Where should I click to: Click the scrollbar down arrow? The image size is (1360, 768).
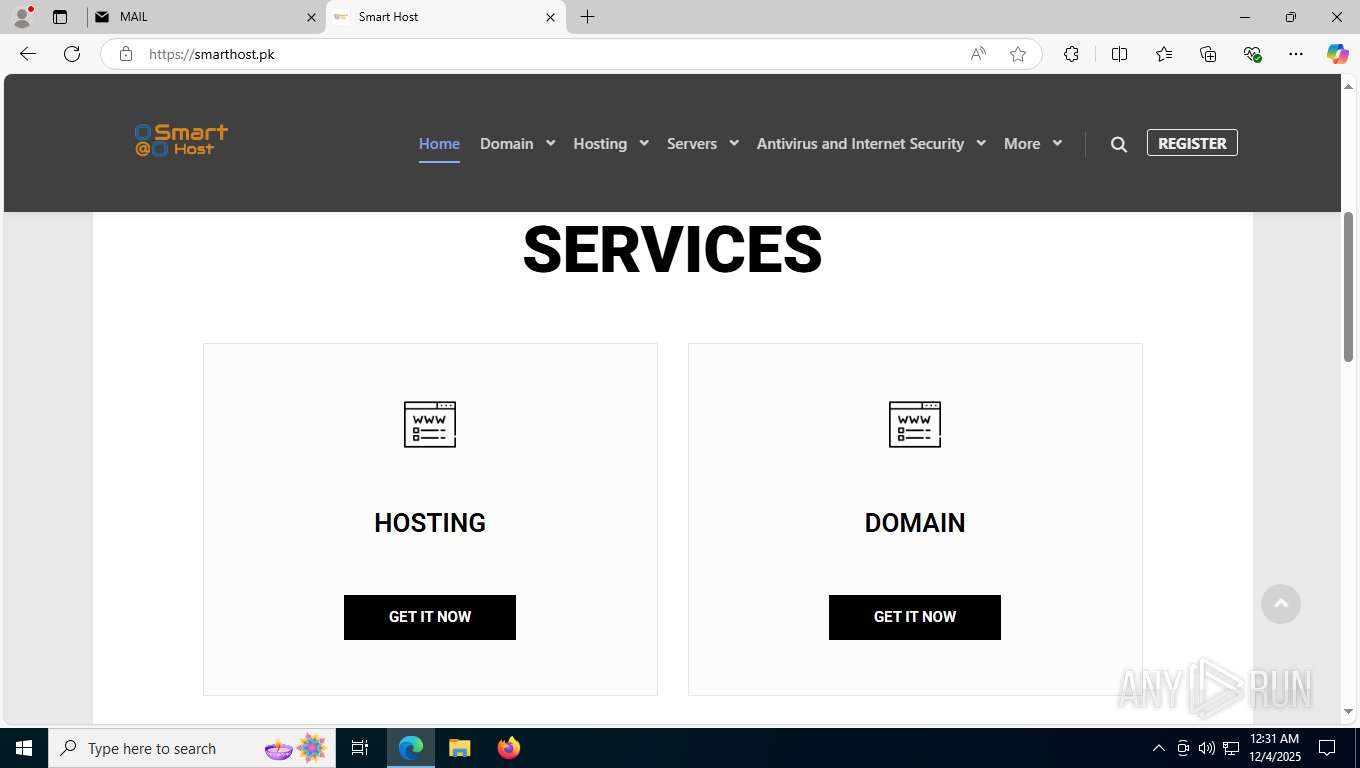1348,712
